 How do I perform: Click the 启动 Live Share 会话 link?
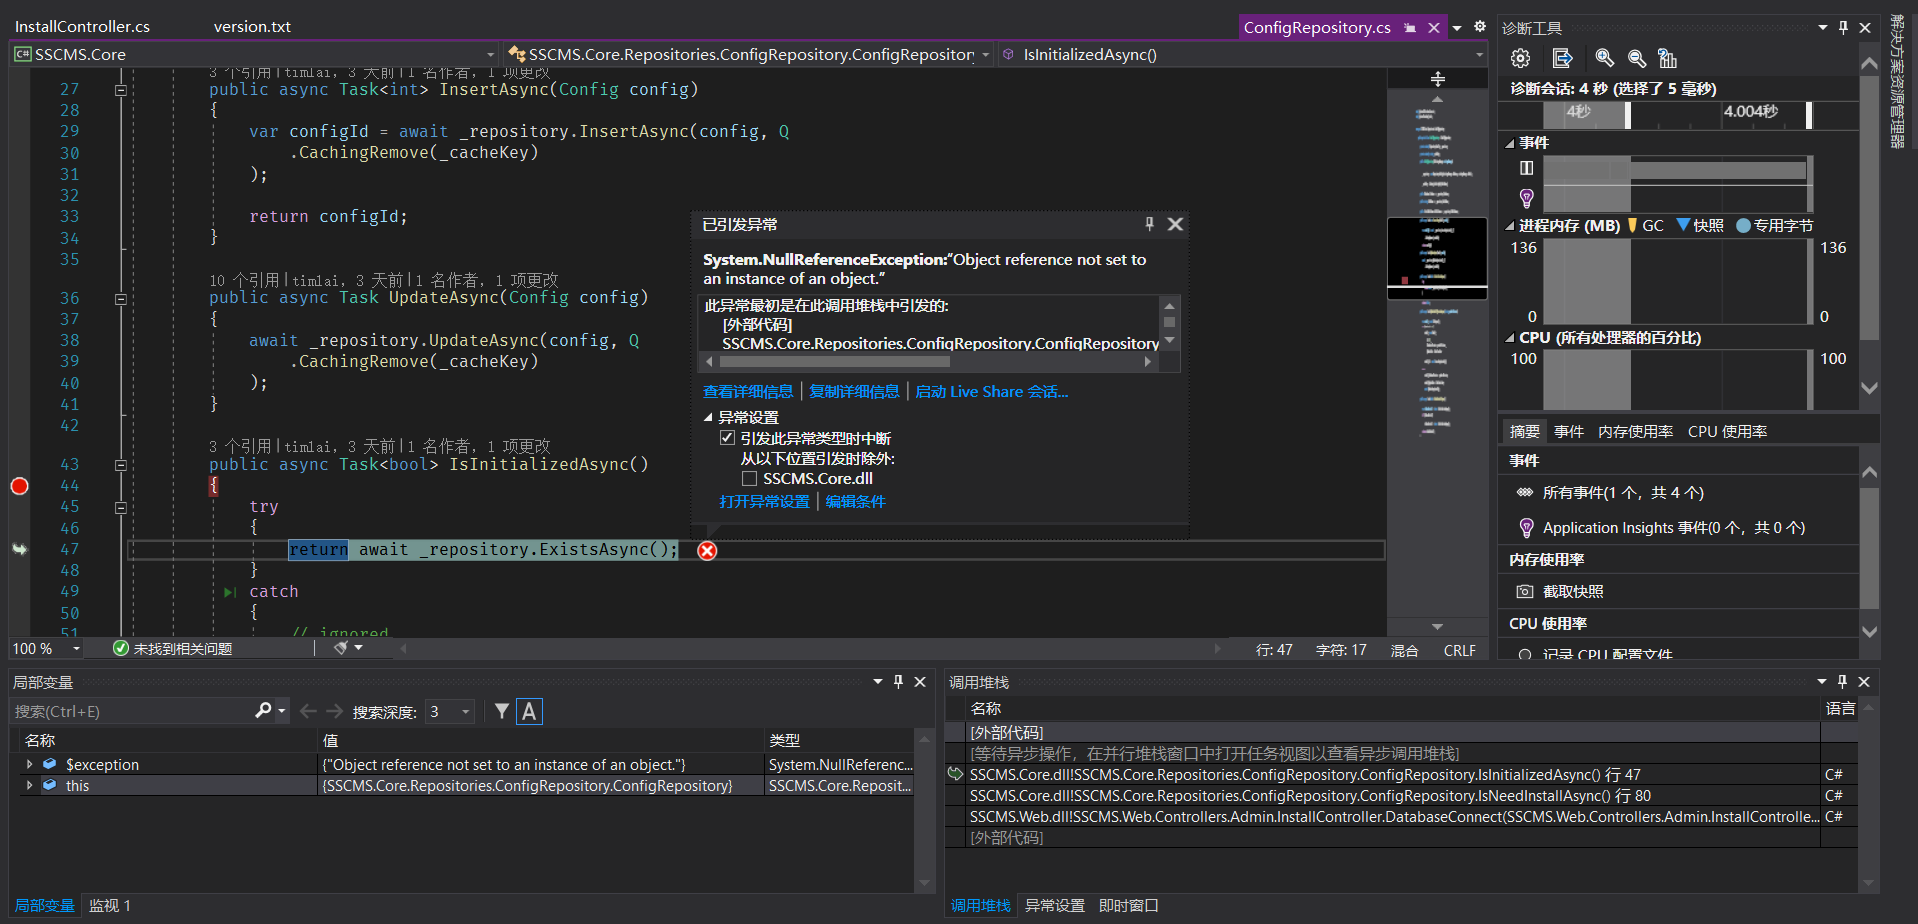coord(991,391)
